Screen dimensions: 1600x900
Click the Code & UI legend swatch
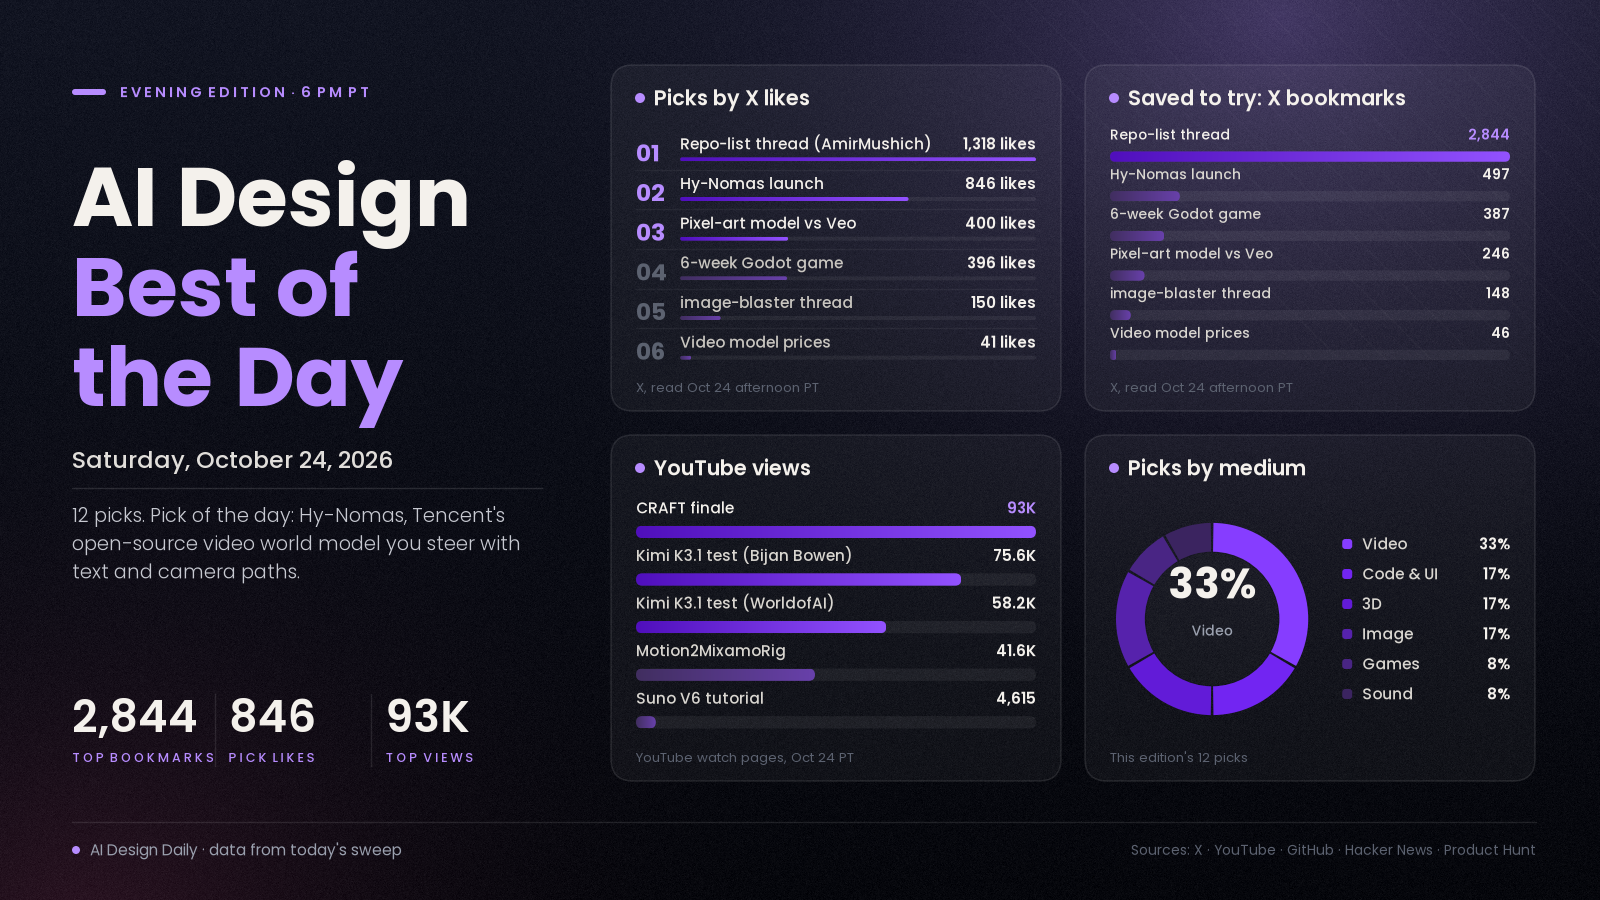tap(1347, 574)
